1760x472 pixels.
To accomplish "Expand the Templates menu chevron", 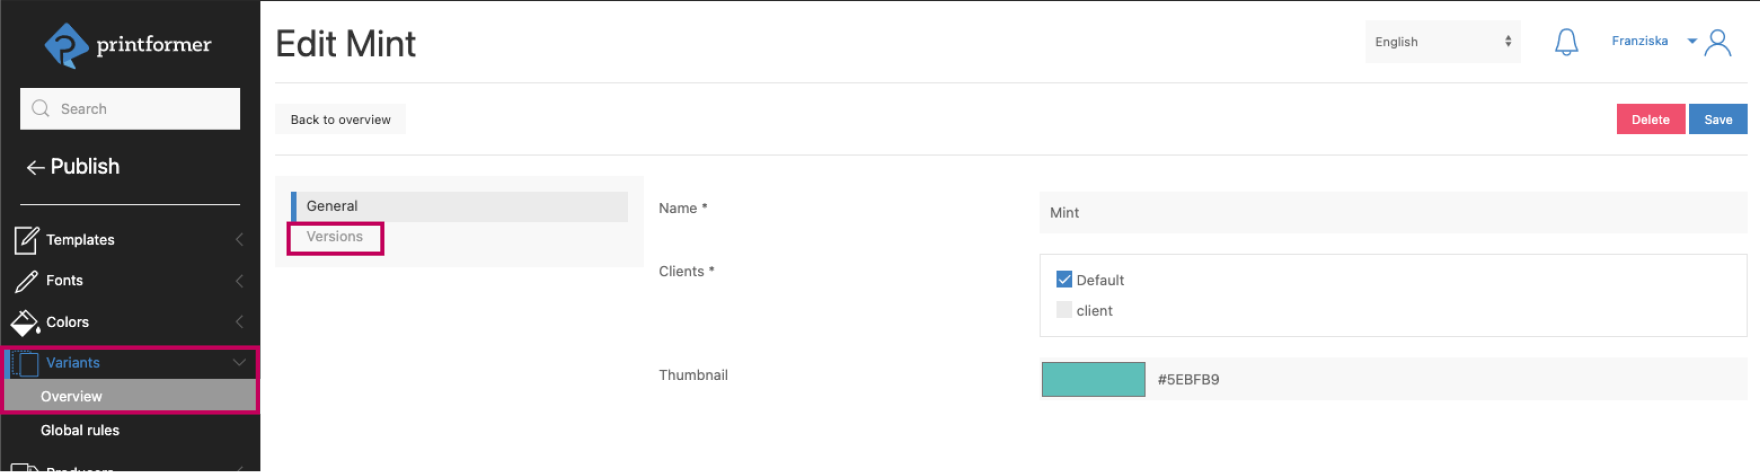I will 239,240.
